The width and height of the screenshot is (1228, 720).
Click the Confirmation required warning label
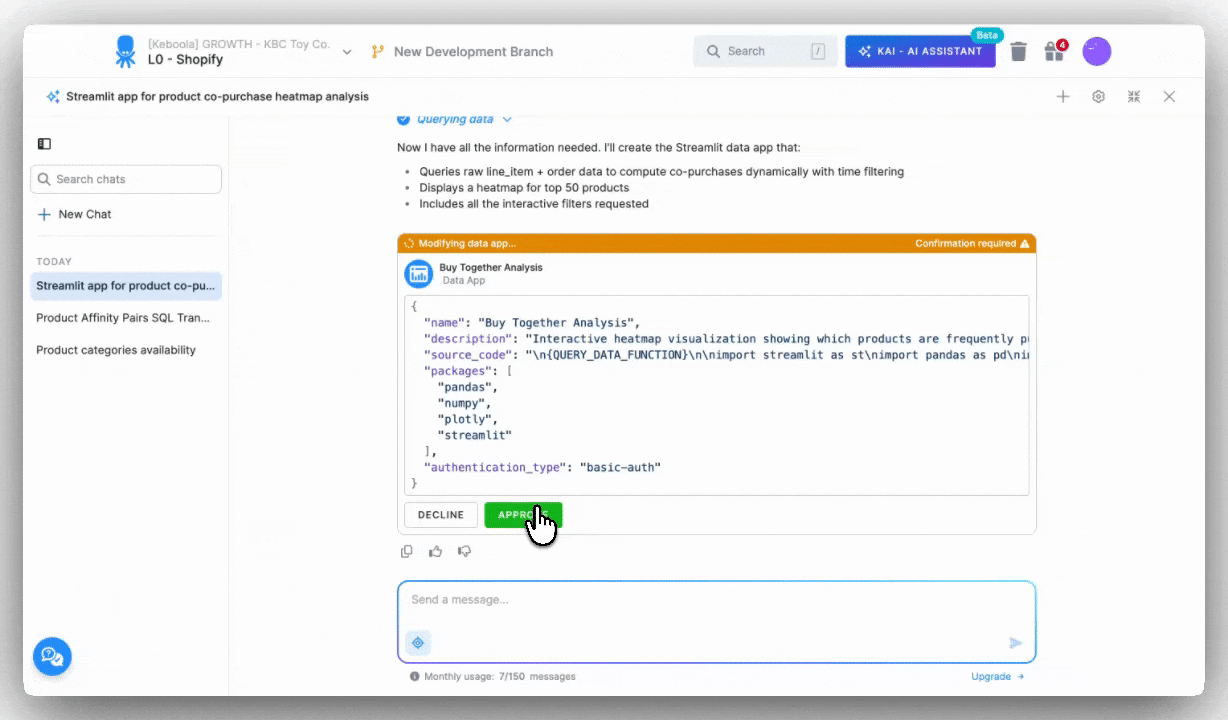972,243
